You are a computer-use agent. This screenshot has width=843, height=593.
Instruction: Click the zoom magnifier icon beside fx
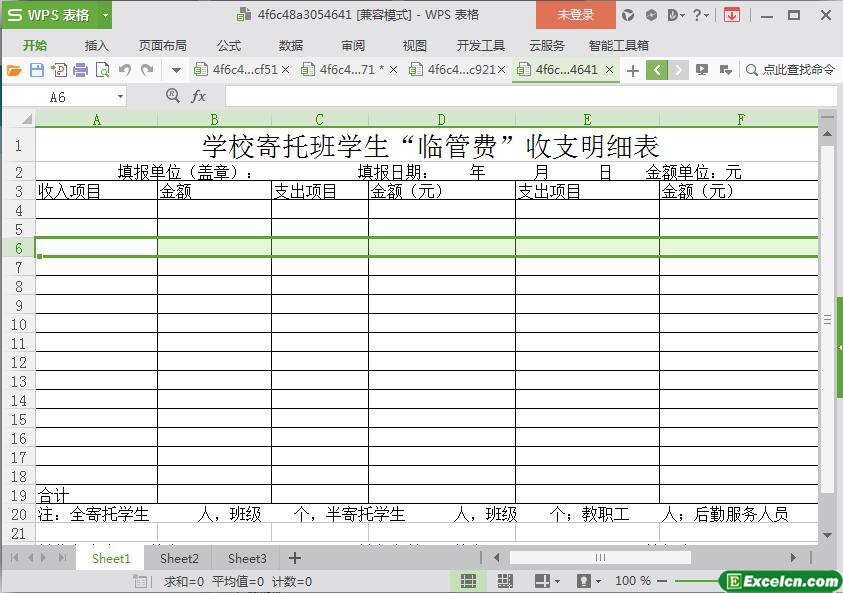(x=173, y=96)
